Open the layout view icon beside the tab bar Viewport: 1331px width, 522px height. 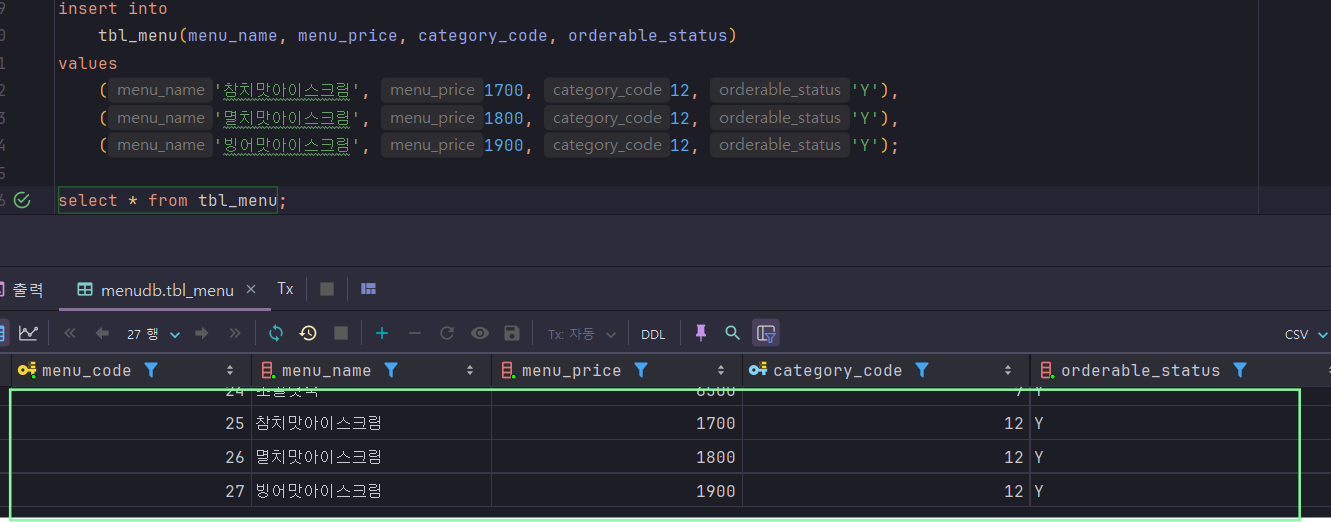pos(368,289)
